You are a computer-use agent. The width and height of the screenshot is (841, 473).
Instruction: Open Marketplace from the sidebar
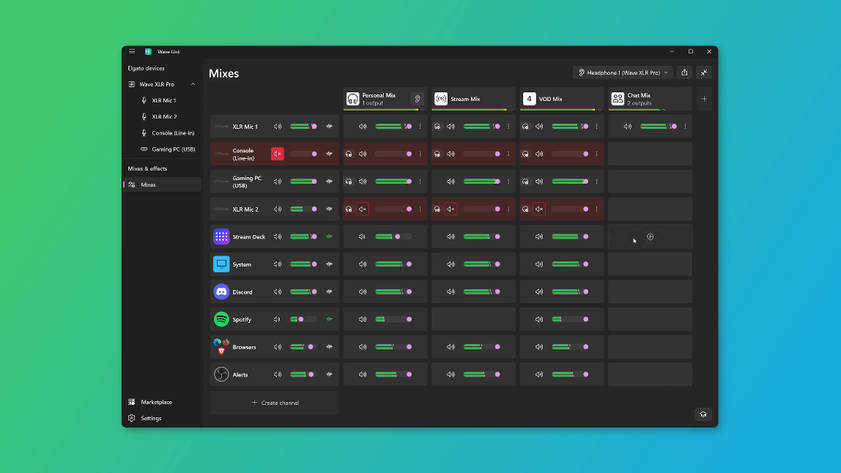click(x=157, y=402)
